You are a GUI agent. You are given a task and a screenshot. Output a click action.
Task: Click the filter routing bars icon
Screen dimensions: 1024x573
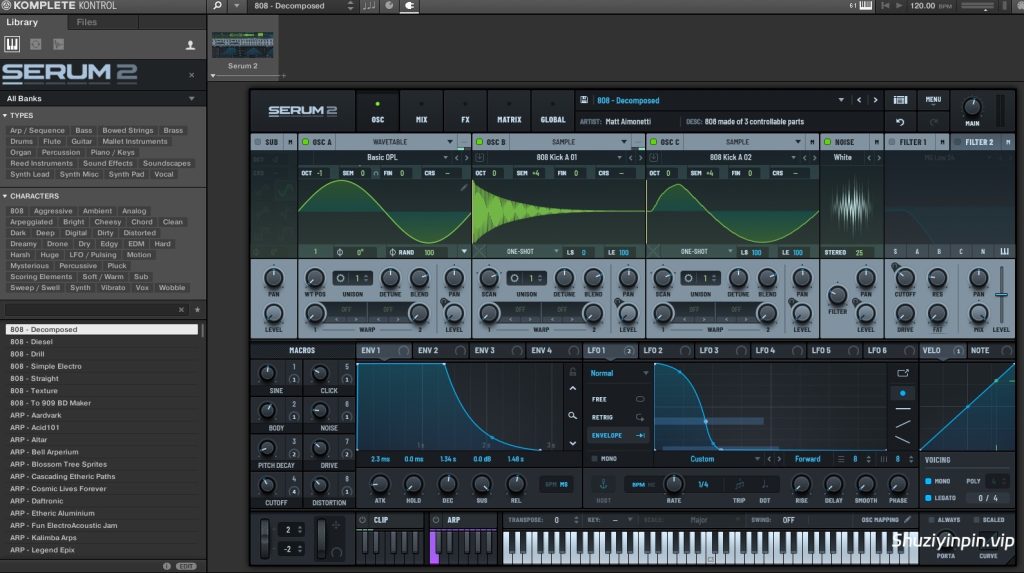pyautogui.click(x=1004, y=252)
